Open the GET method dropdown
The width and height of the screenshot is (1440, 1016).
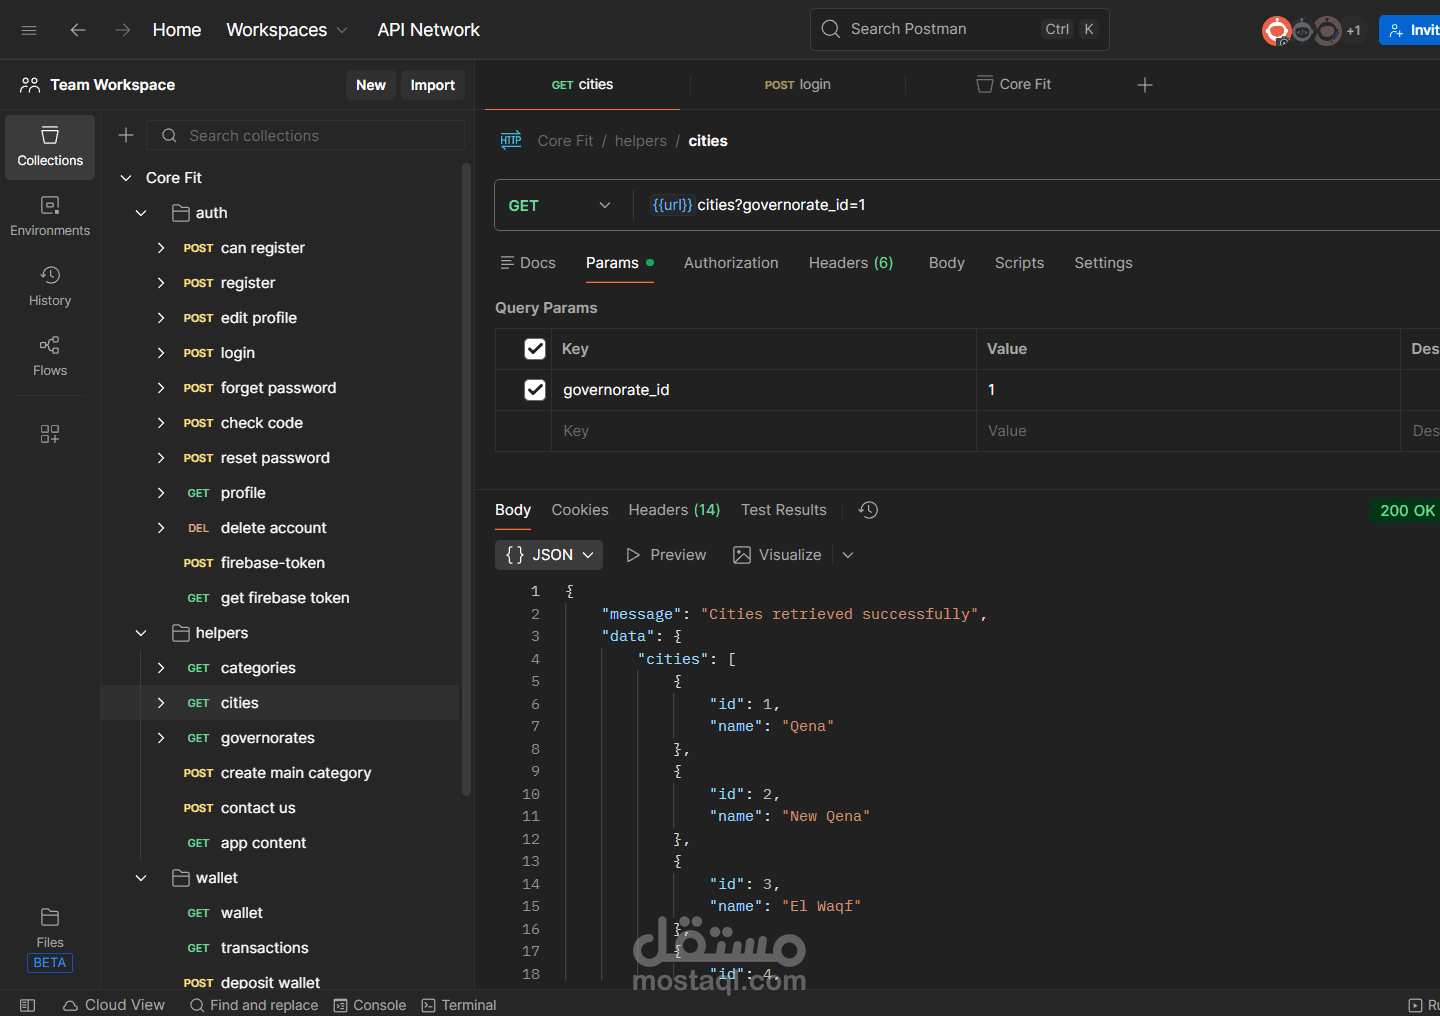coord(560,205)
